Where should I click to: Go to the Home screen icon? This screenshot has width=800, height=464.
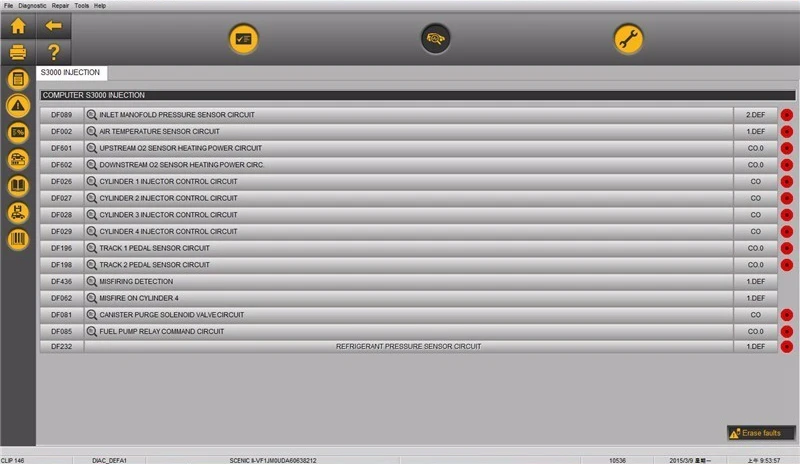pyautogui.click(x=18, y=26)
